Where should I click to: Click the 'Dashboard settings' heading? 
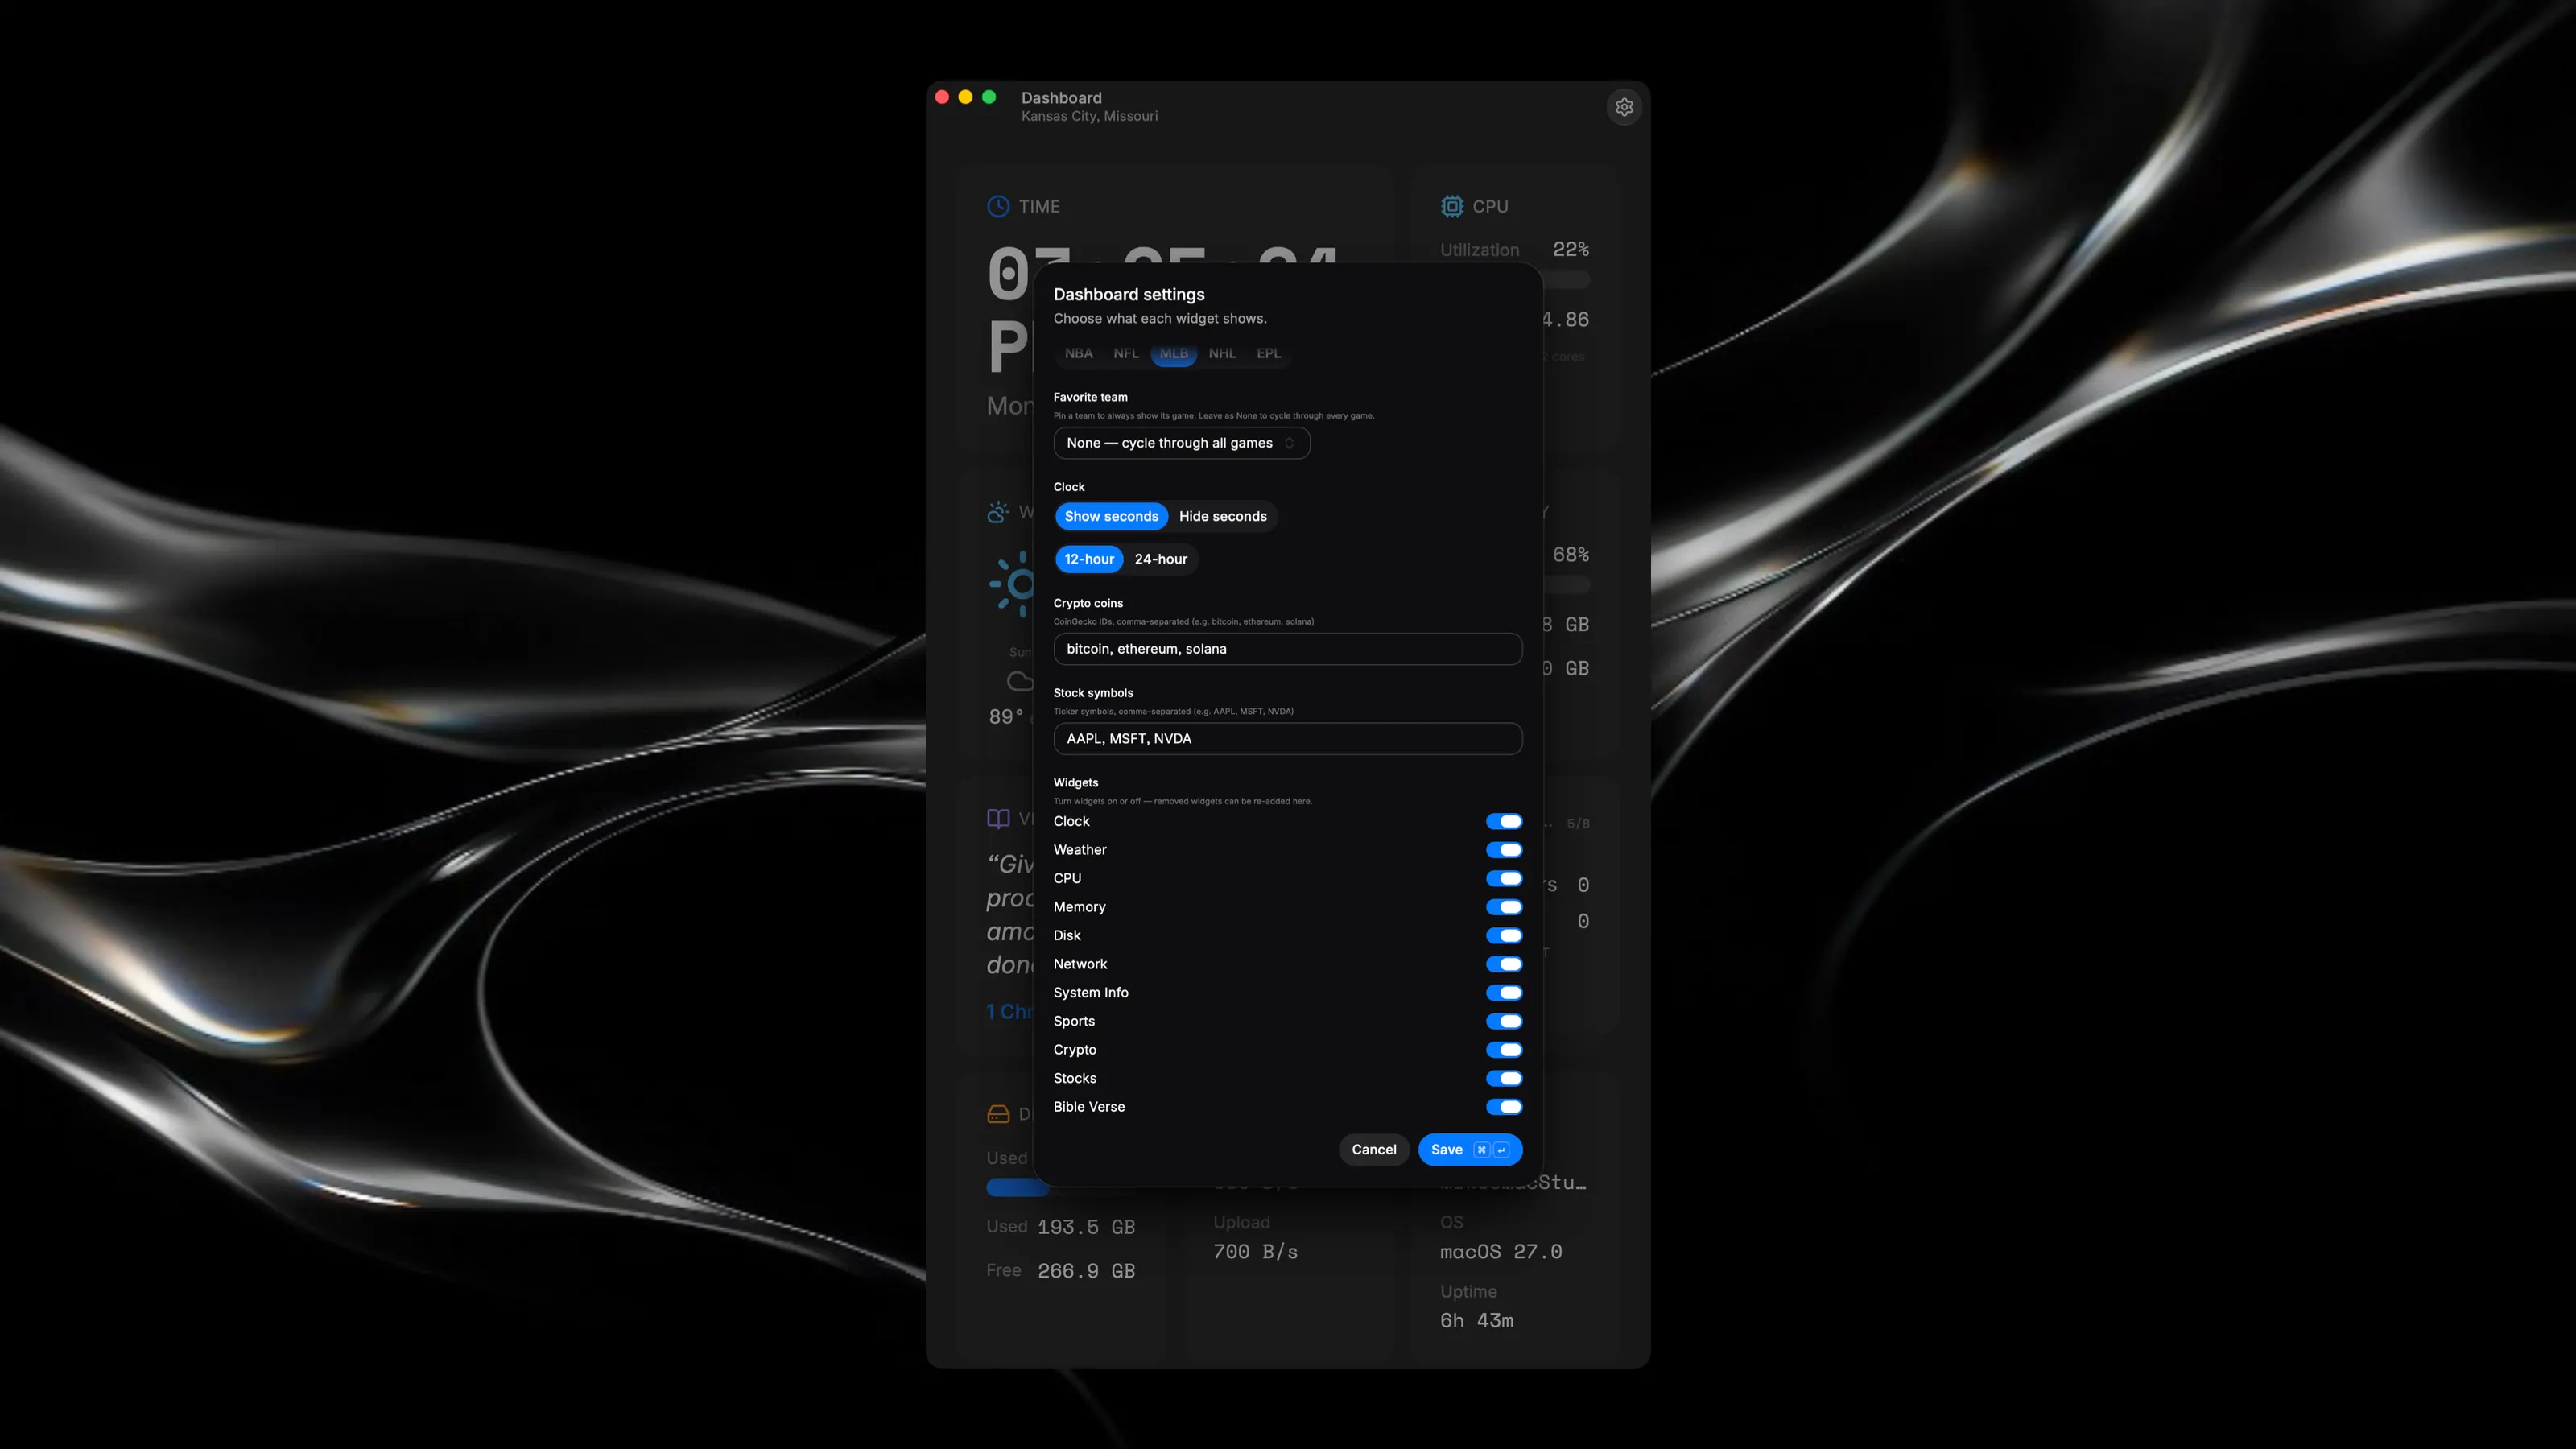click(x=1129, y=294)
